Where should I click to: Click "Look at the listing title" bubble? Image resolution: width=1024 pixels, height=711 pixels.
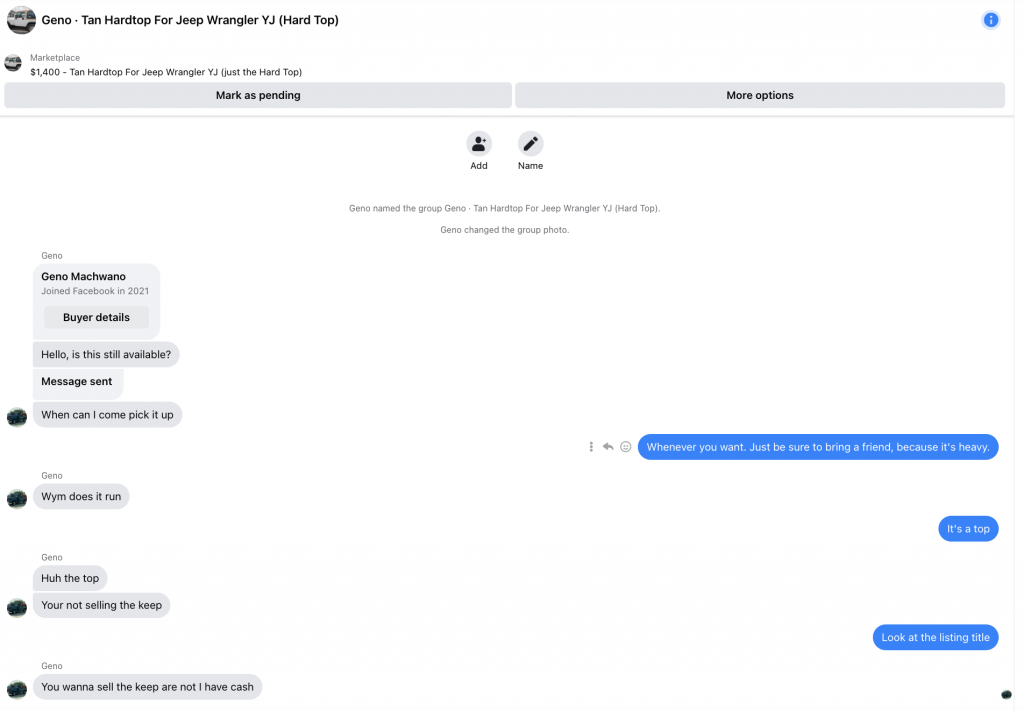[935, 637]
